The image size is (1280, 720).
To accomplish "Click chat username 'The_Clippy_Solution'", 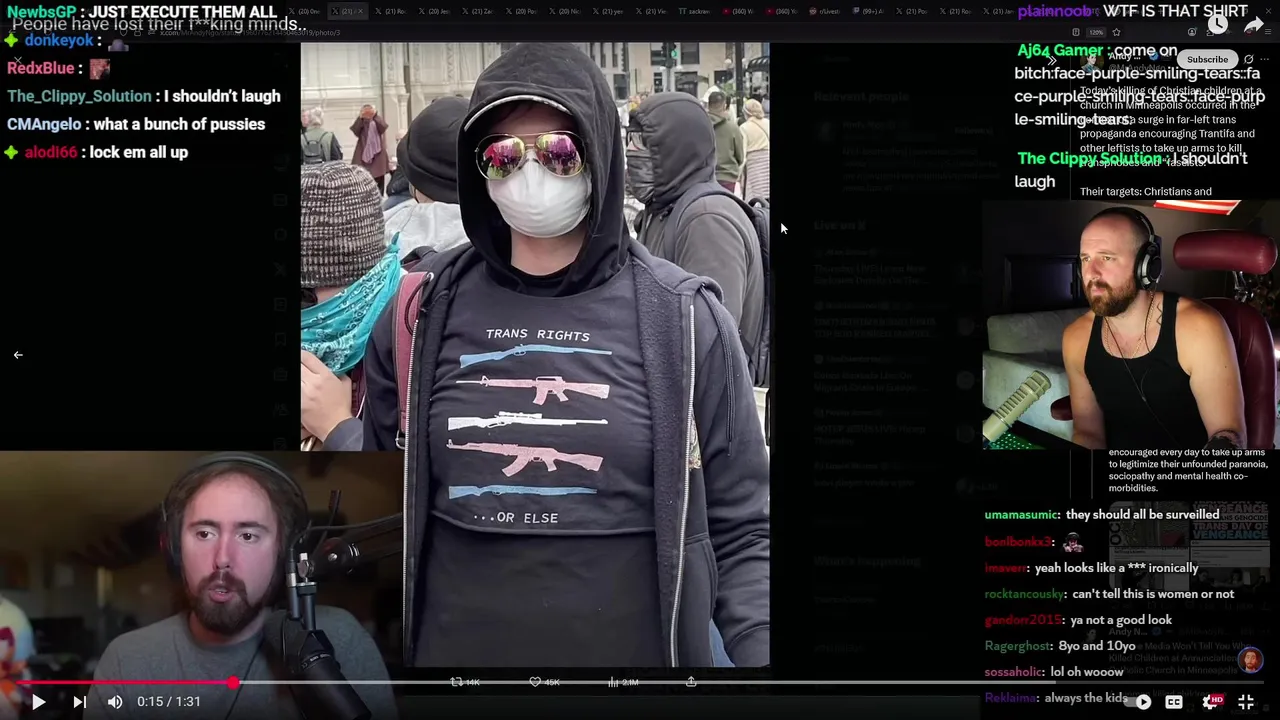I will pos(79,96).
